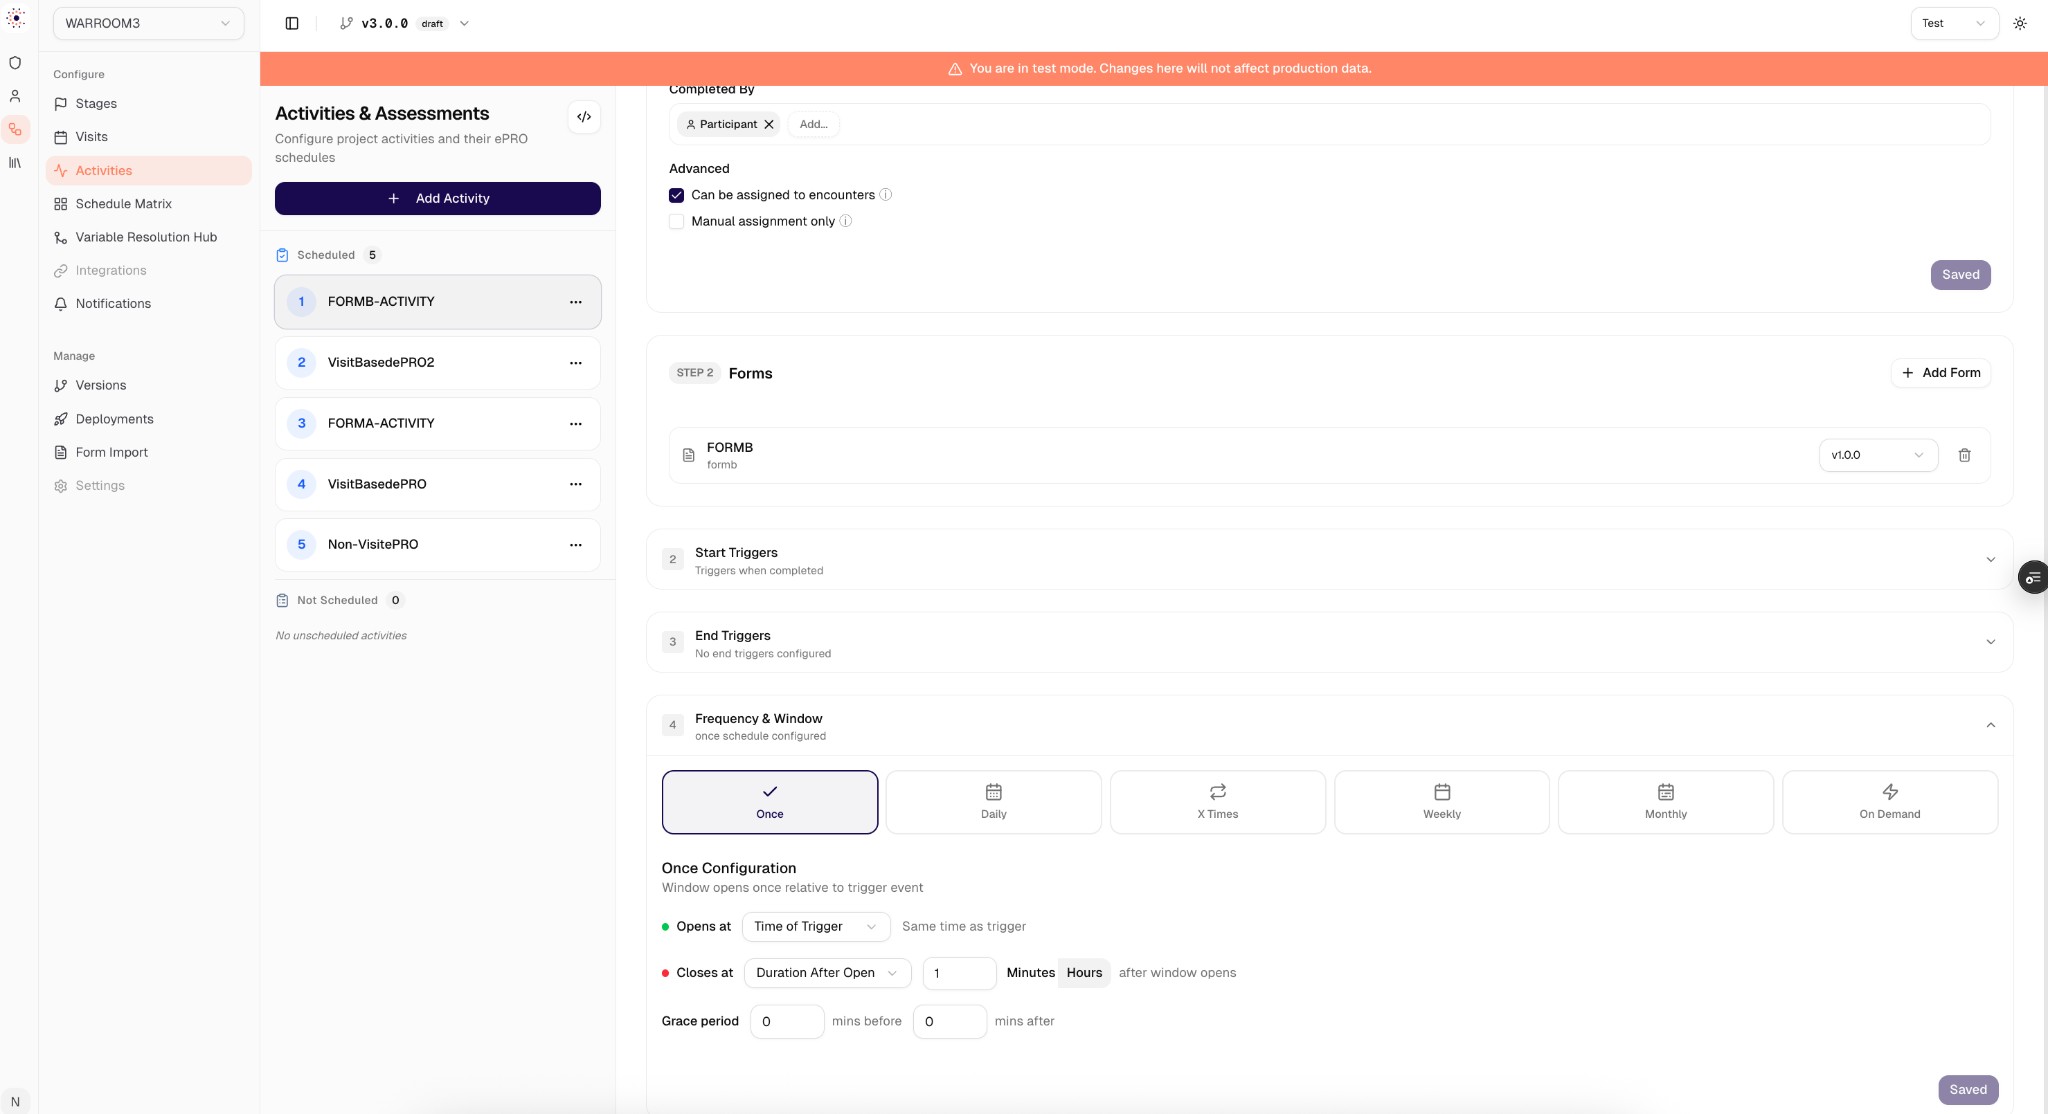Remove the Participant tag with X

[x=769, y=124]
